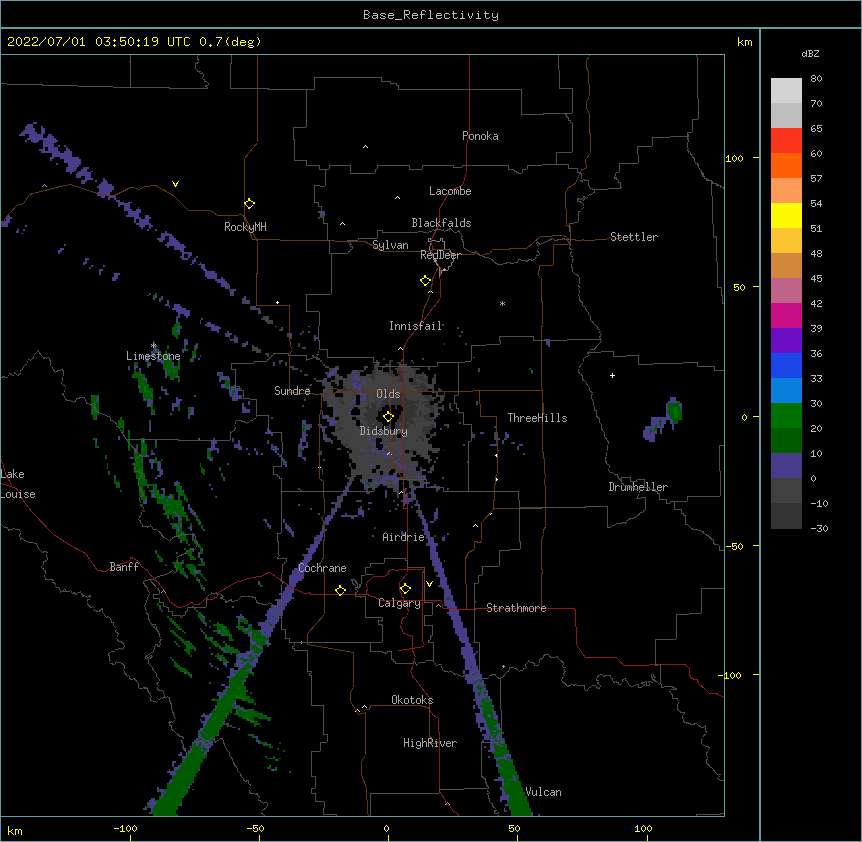Click the red 60-65 dBZ legend swatch

point(786,141)
